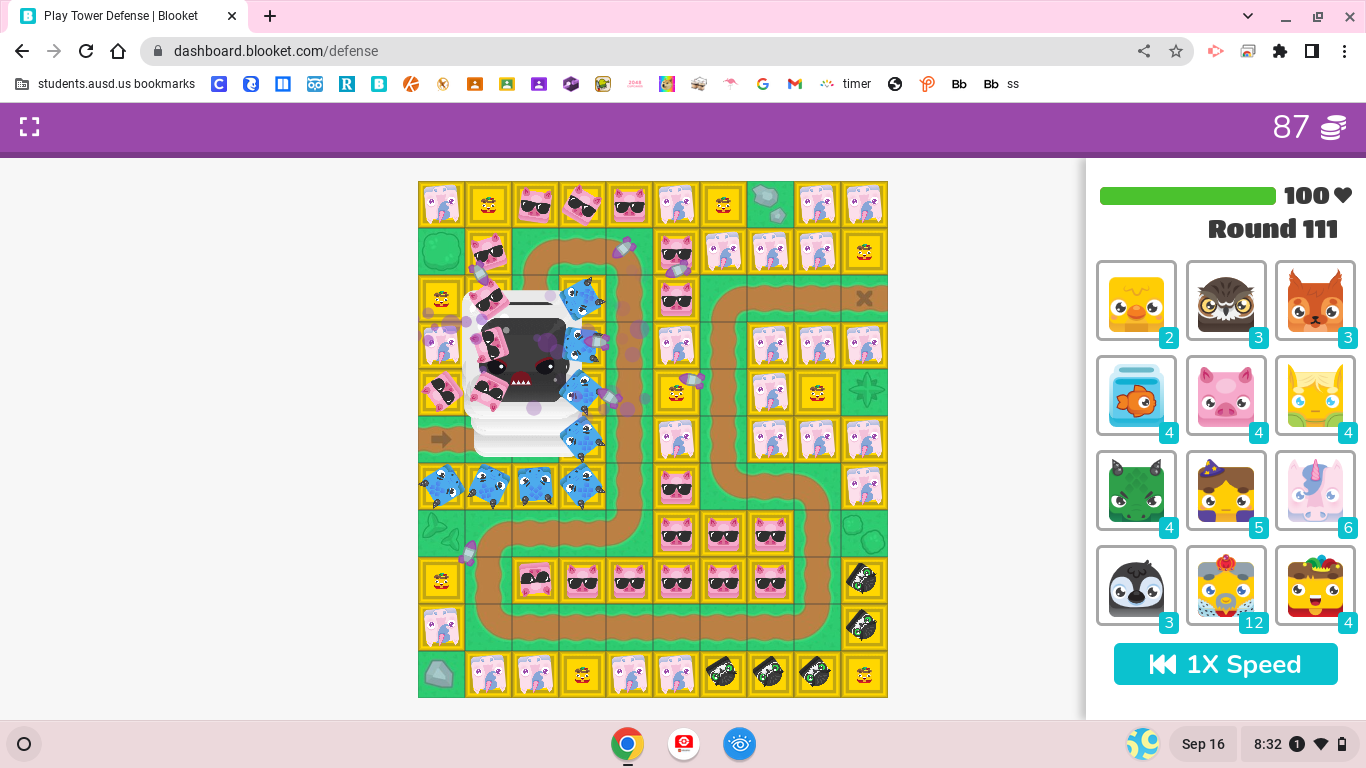The height and width of the screenshot is (768, 1366).
Task: Pick the Unicorn tower costing 6
Action: tap(1314, 489)
